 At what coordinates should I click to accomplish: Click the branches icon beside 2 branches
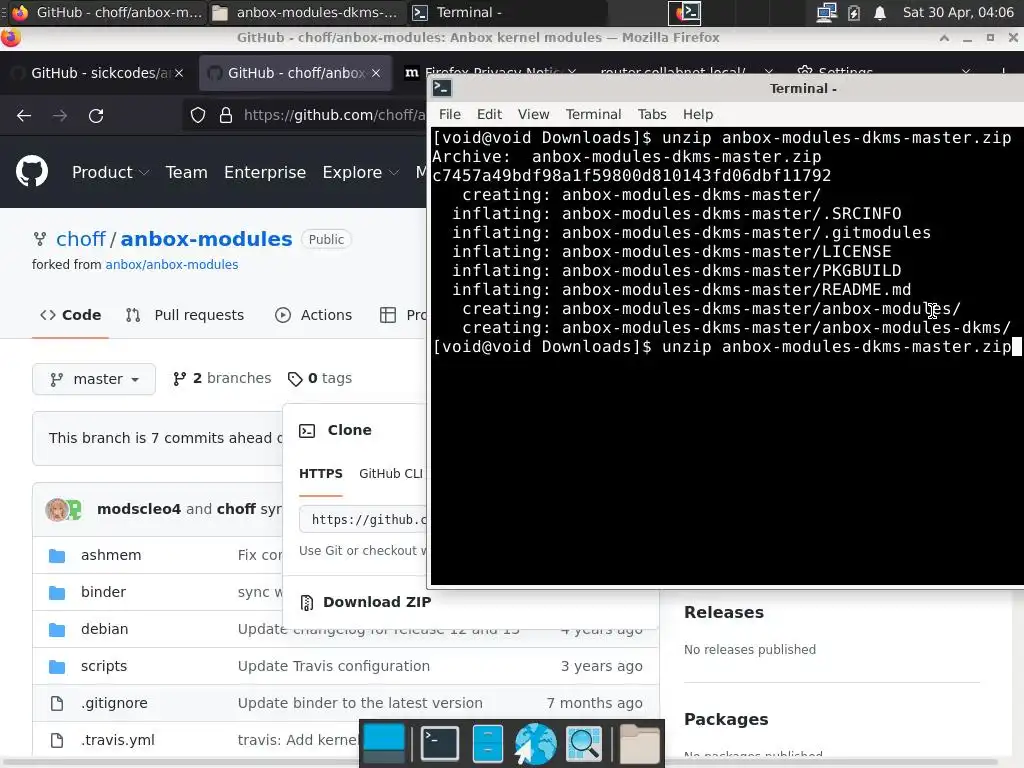coord(180,379)
